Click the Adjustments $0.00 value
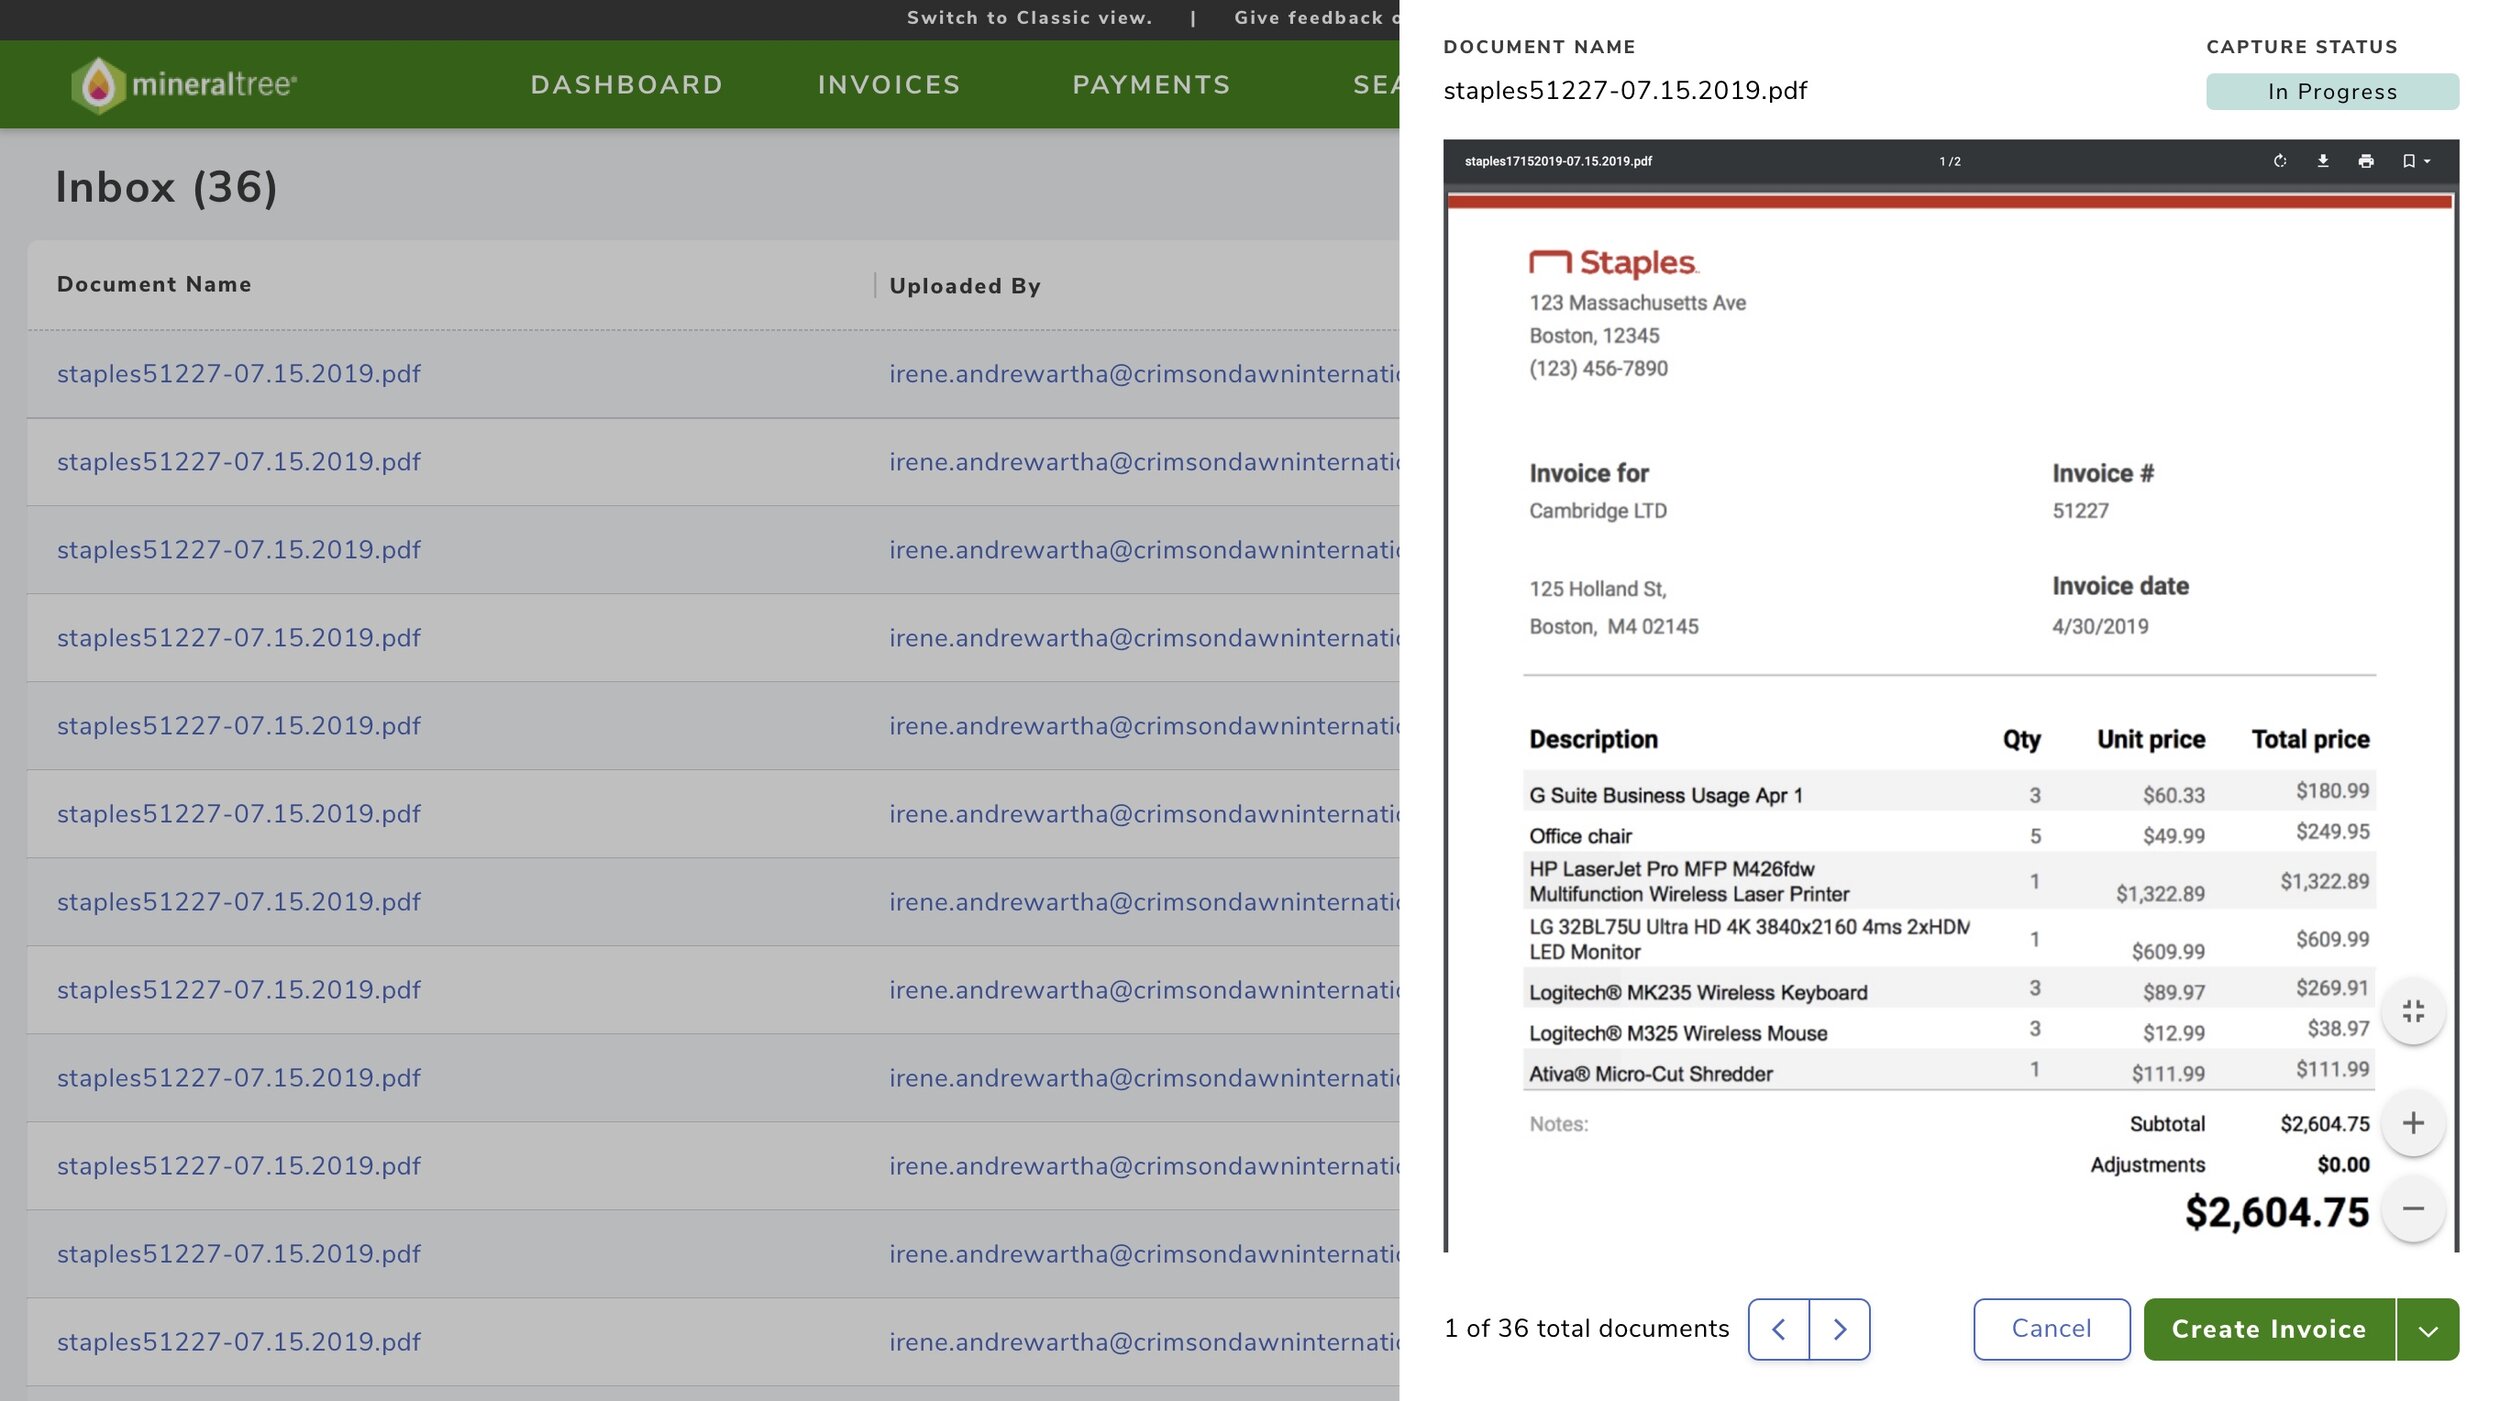 click(x=2343, y=1165)
